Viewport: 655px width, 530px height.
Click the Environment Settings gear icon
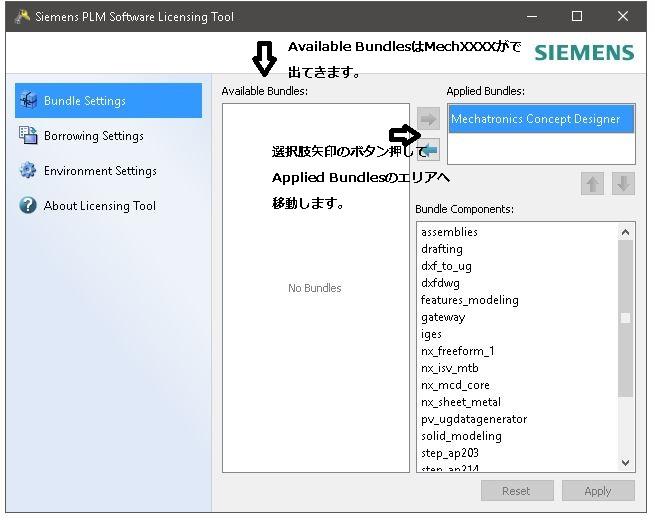coord(28,170)
